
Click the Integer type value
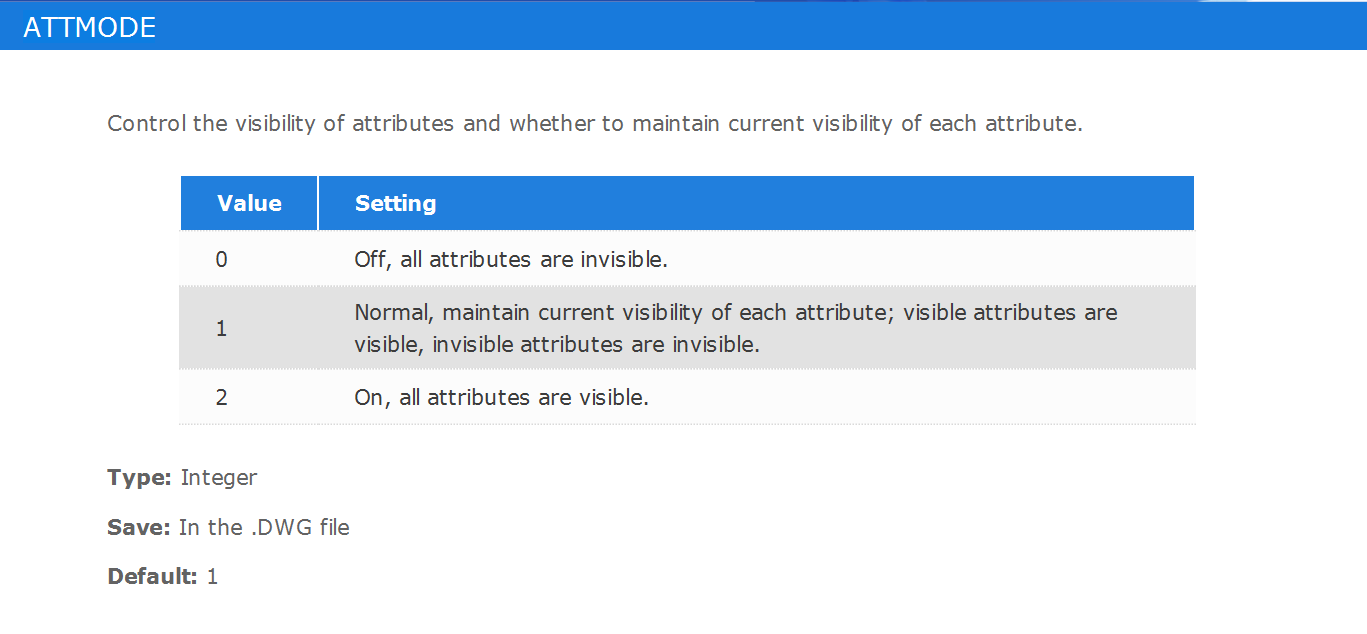click(x=219, y=478)
